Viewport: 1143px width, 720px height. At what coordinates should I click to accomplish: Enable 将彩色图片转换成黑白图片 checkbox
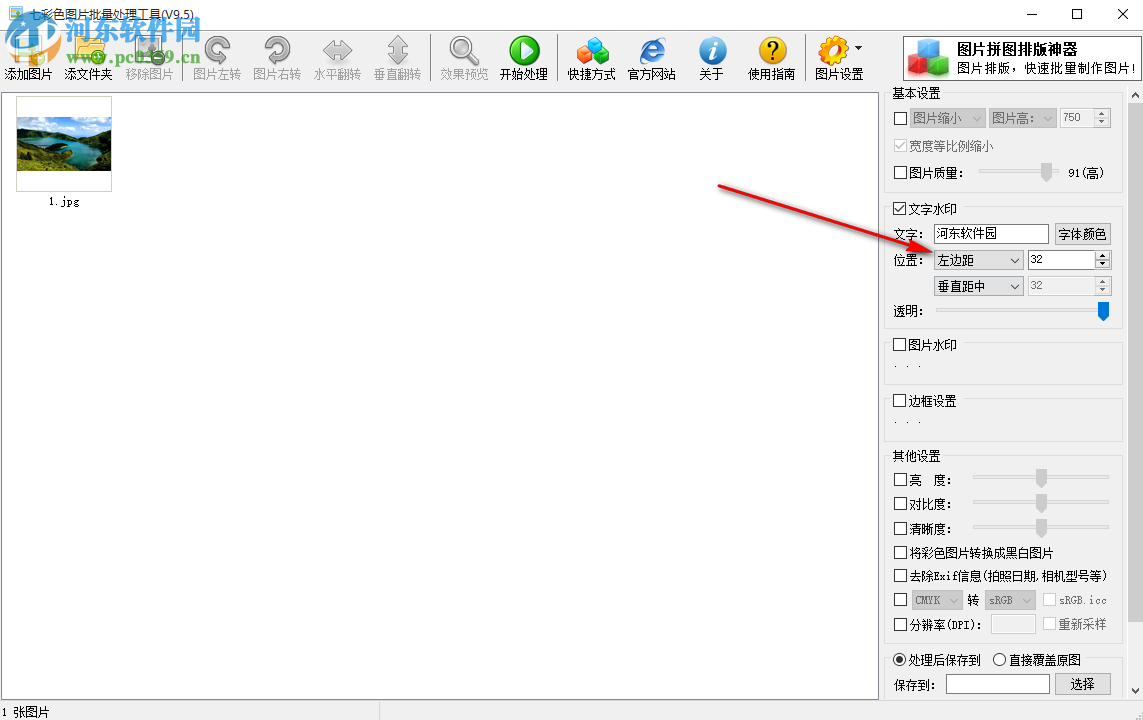pyautogui.click(x=900, y=552)
